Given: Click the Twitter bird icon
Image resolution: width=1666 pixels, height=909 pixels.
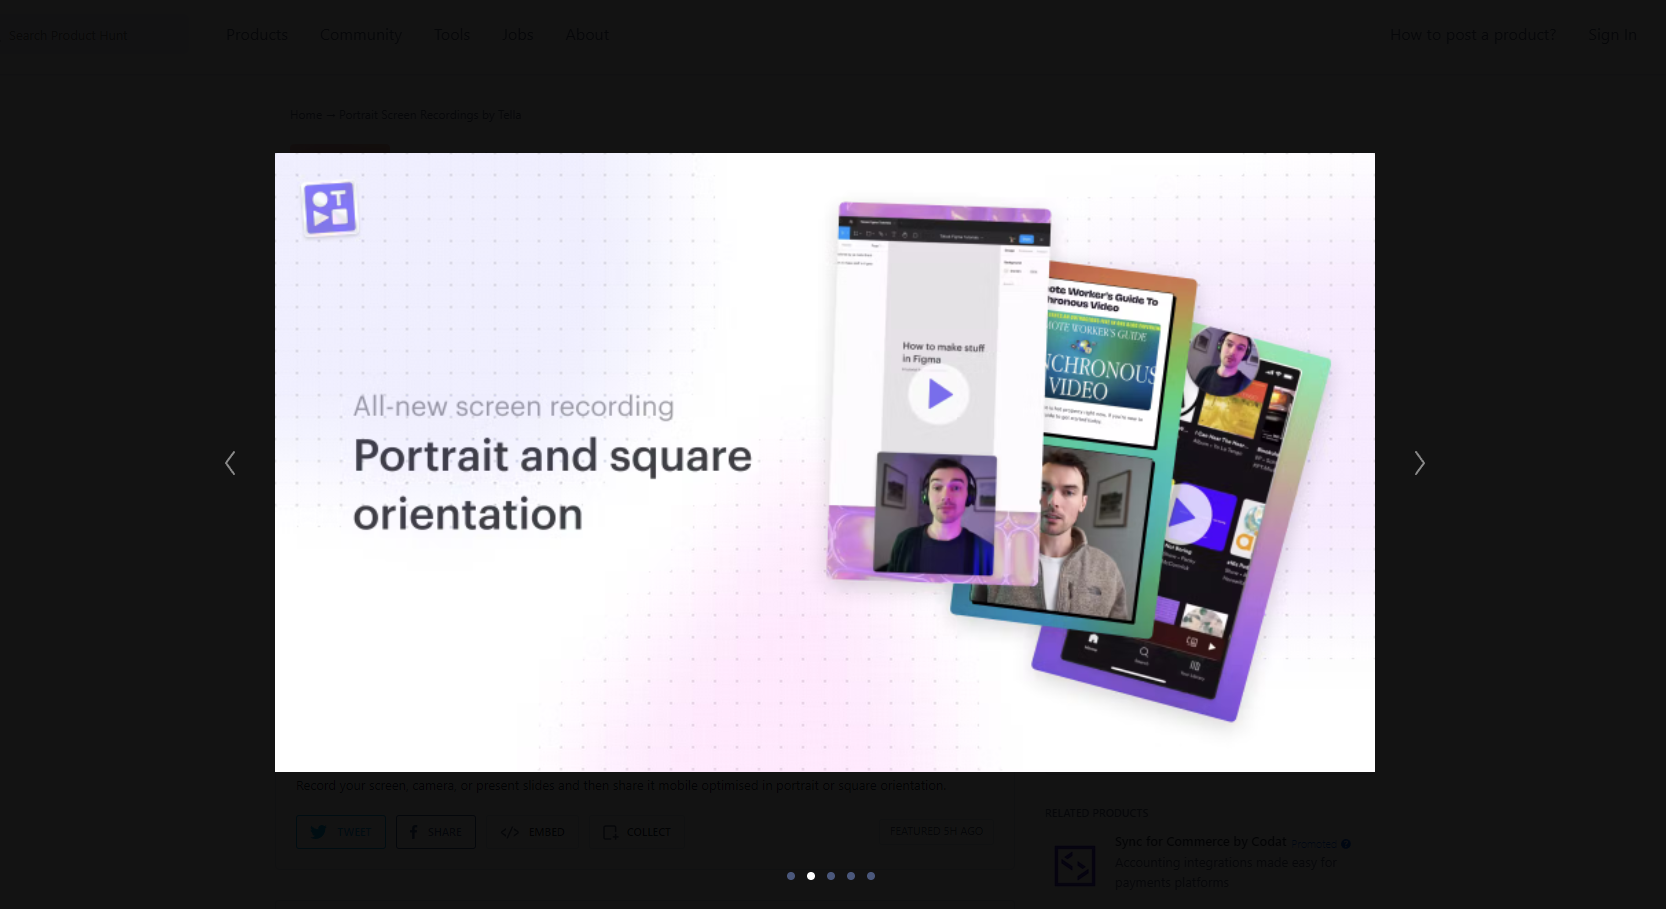Looking at the screenshot, I should click(x=318, y=832).
